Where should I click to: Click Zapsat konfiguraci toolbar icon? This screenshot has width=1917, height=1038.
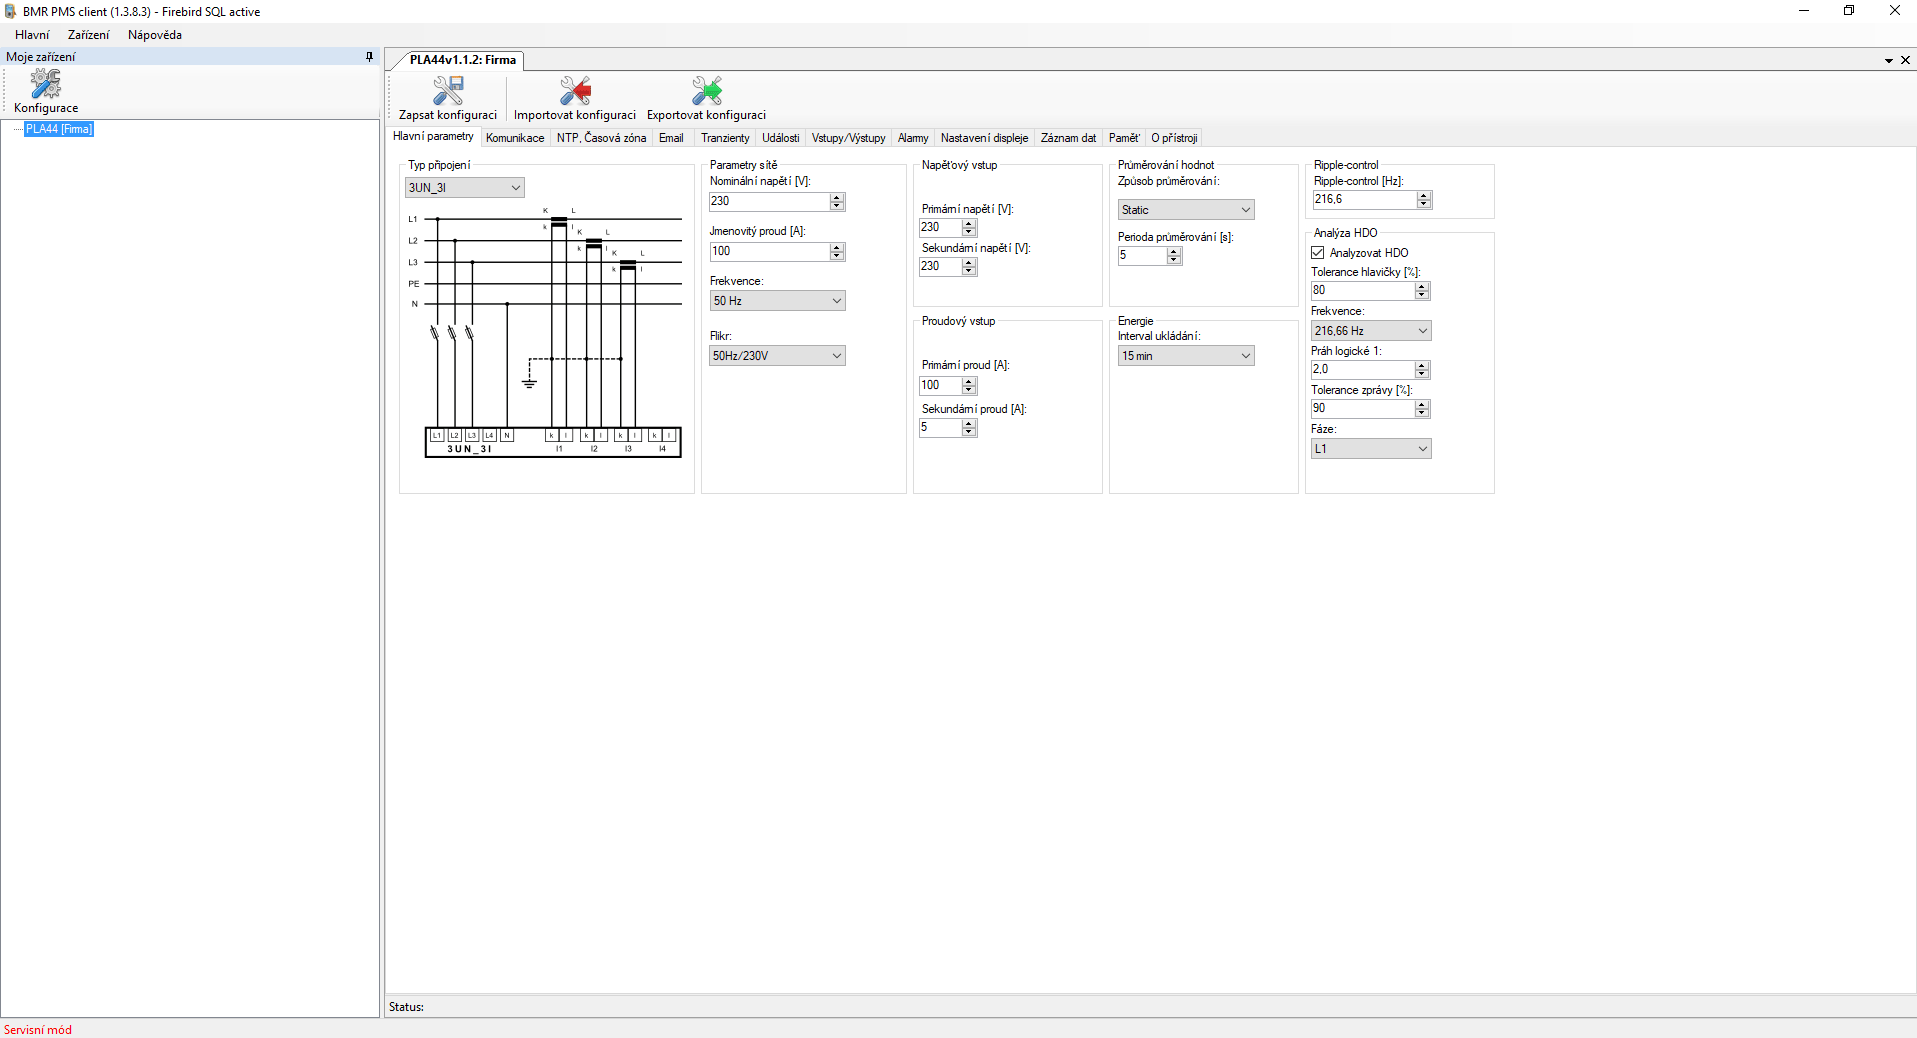click(x=447, y=91)
